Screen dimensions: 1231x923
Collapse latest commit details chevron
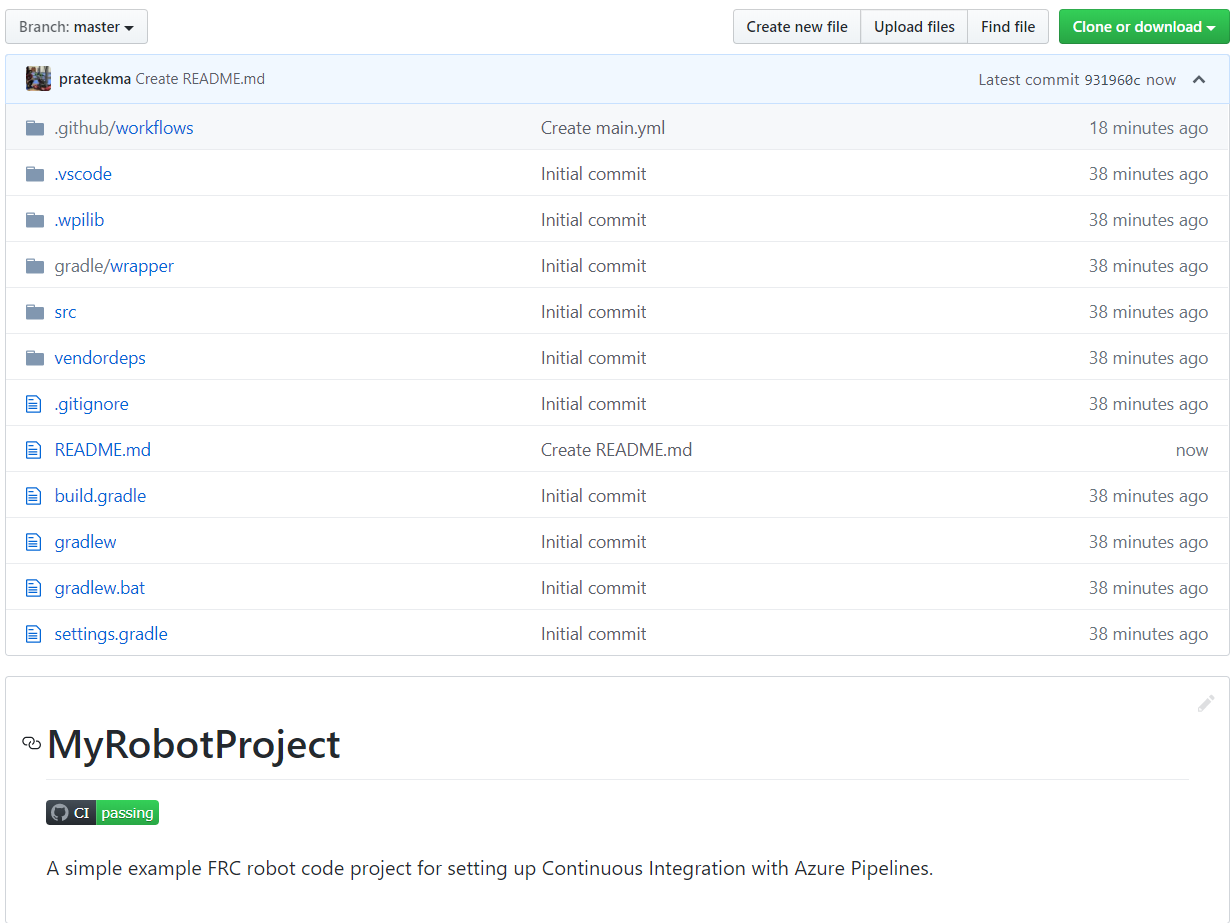pyautogui.click(x=1199, y=80)
